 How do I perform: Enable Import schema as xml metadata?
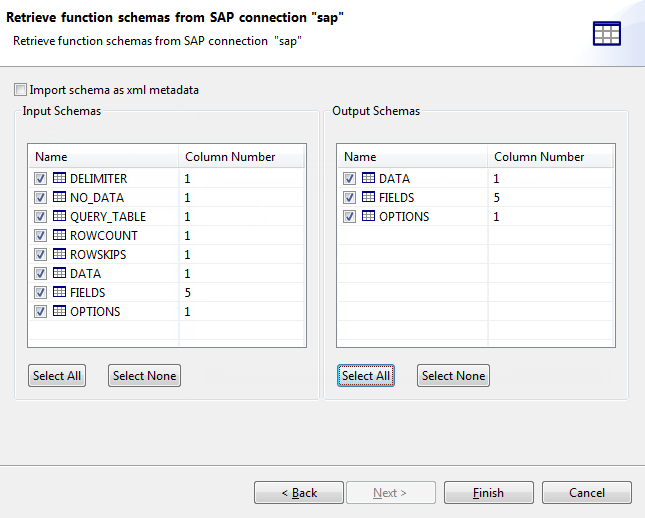(x=21, y=90)
